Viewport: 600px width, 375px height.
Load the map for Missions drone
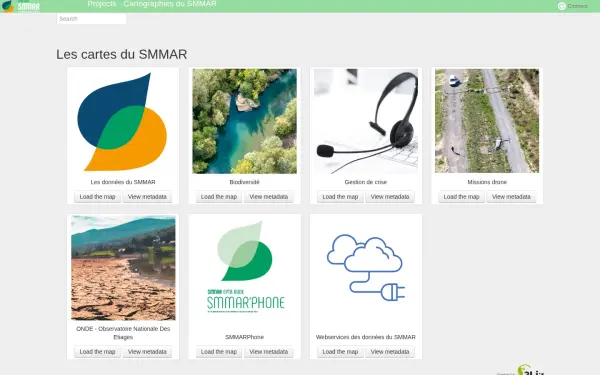(461, 197)
